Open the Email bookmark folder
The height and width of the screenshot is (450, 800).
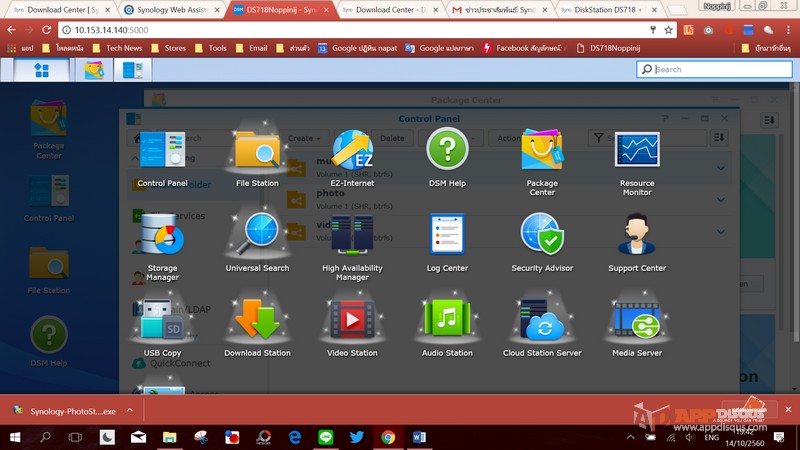(x=252, y=48)
